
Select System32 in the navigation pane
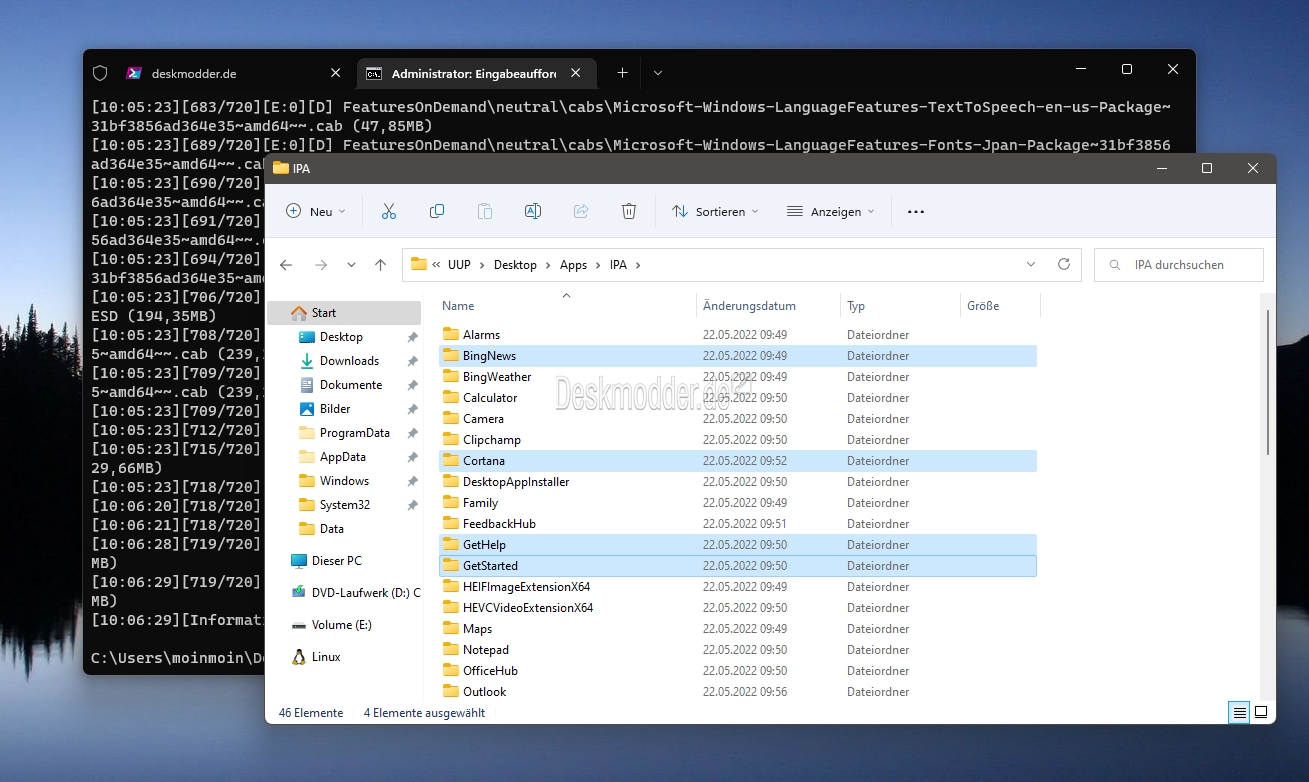click(344, 505)
